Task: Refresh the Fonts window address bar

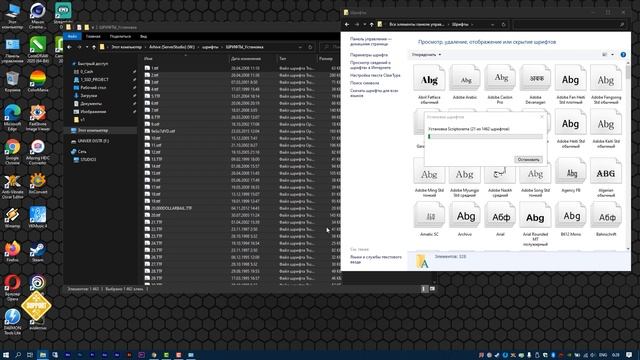Action: [x=503, y=24]
